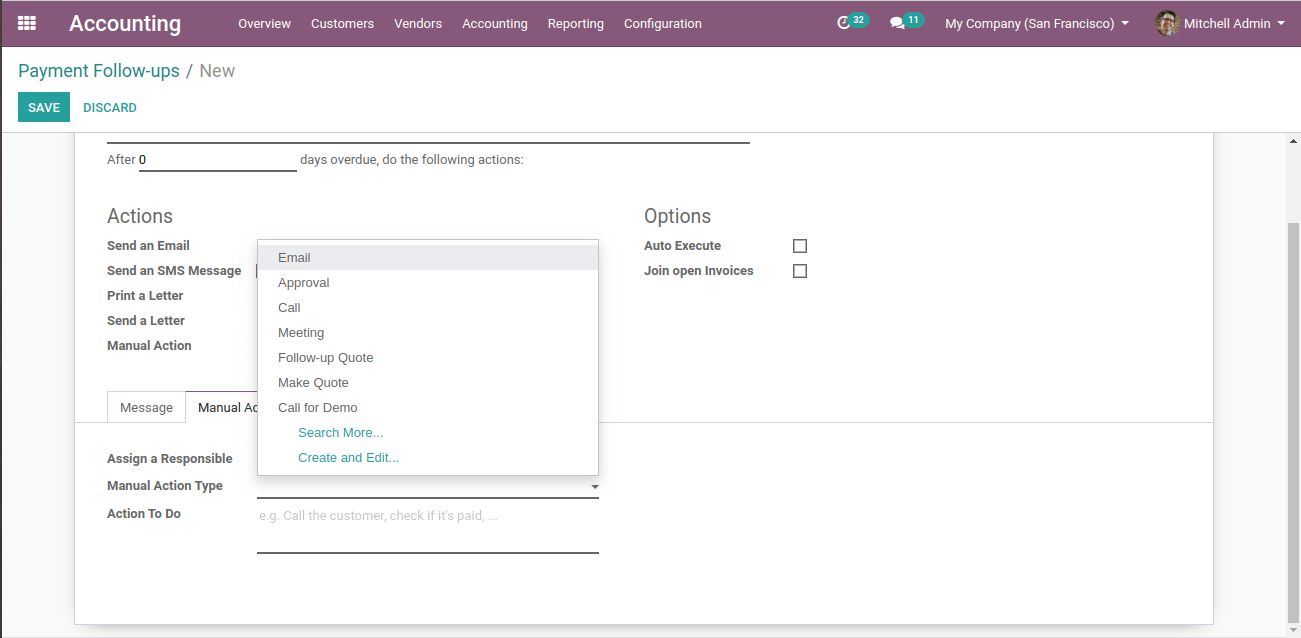The image size is (1301, 638).
Task: Open Mitchell Admin user menu
Action: click(1220, 23)
